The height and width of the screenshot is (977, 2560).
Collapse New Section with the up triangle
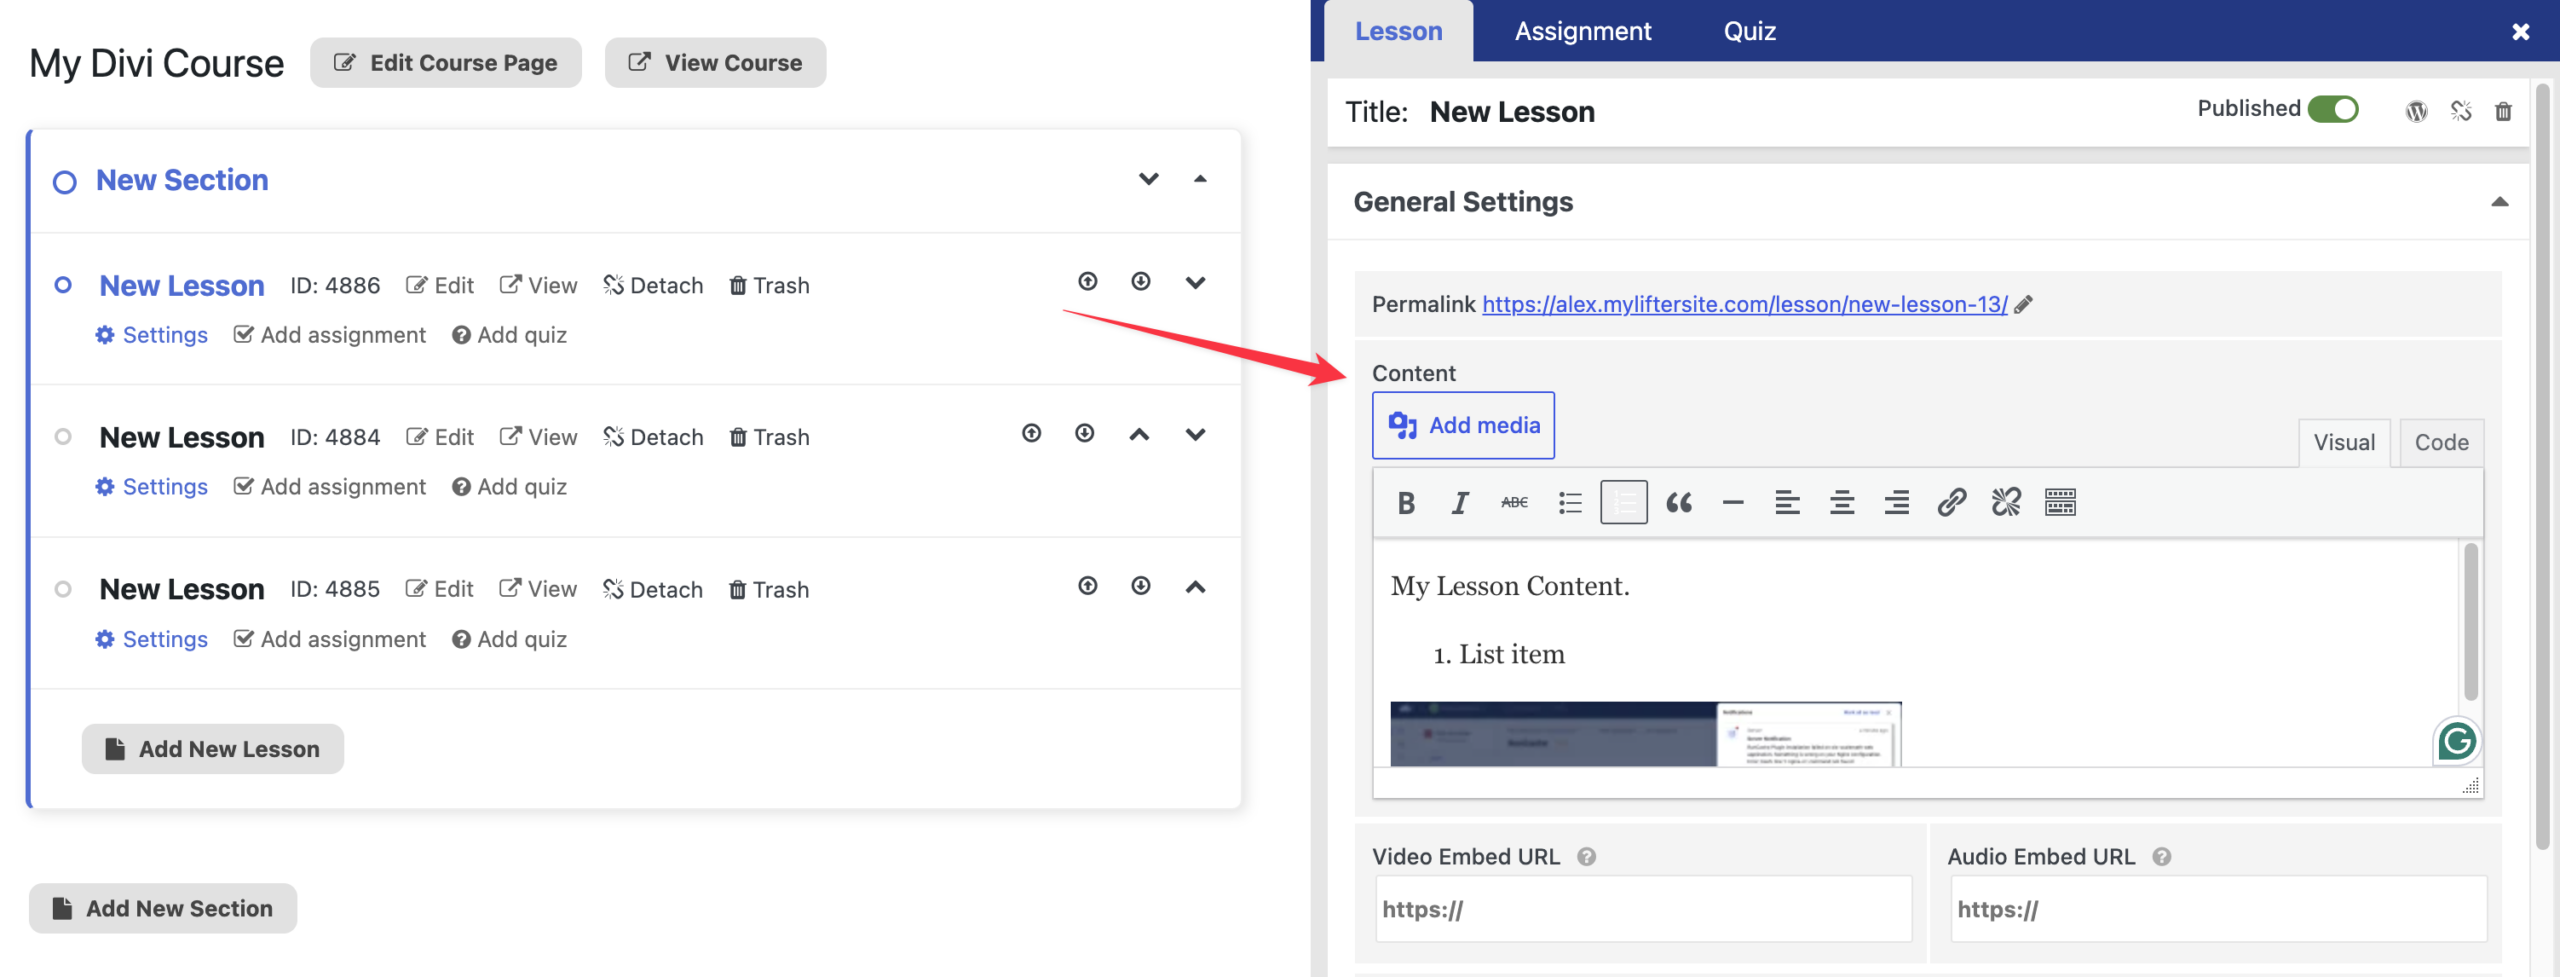pos(1200,179)
